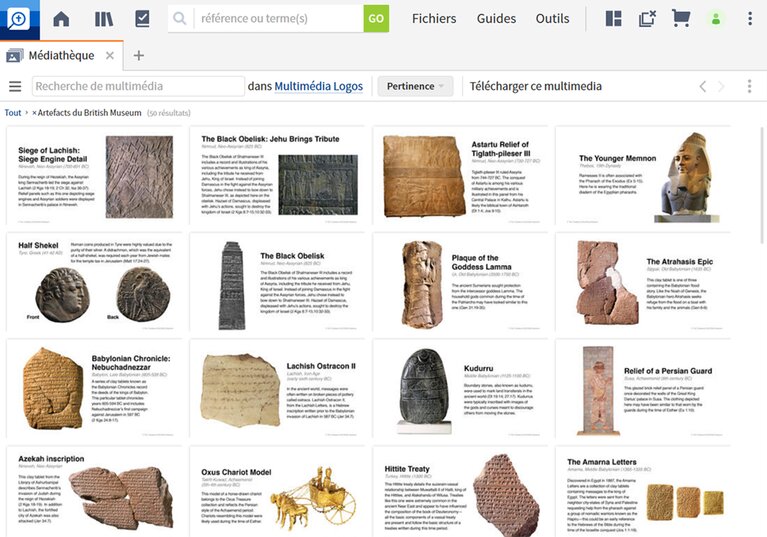Click the '(50 résultats)' count text
The width and height of the screenshot is (767, 537).
pyautogui.click(x=169, y=113)
